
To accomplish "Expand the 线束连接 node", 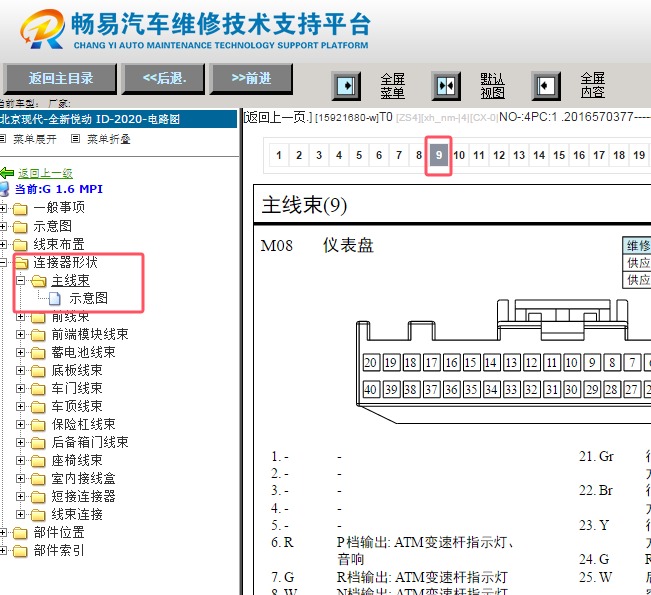I will coord(20,514).
